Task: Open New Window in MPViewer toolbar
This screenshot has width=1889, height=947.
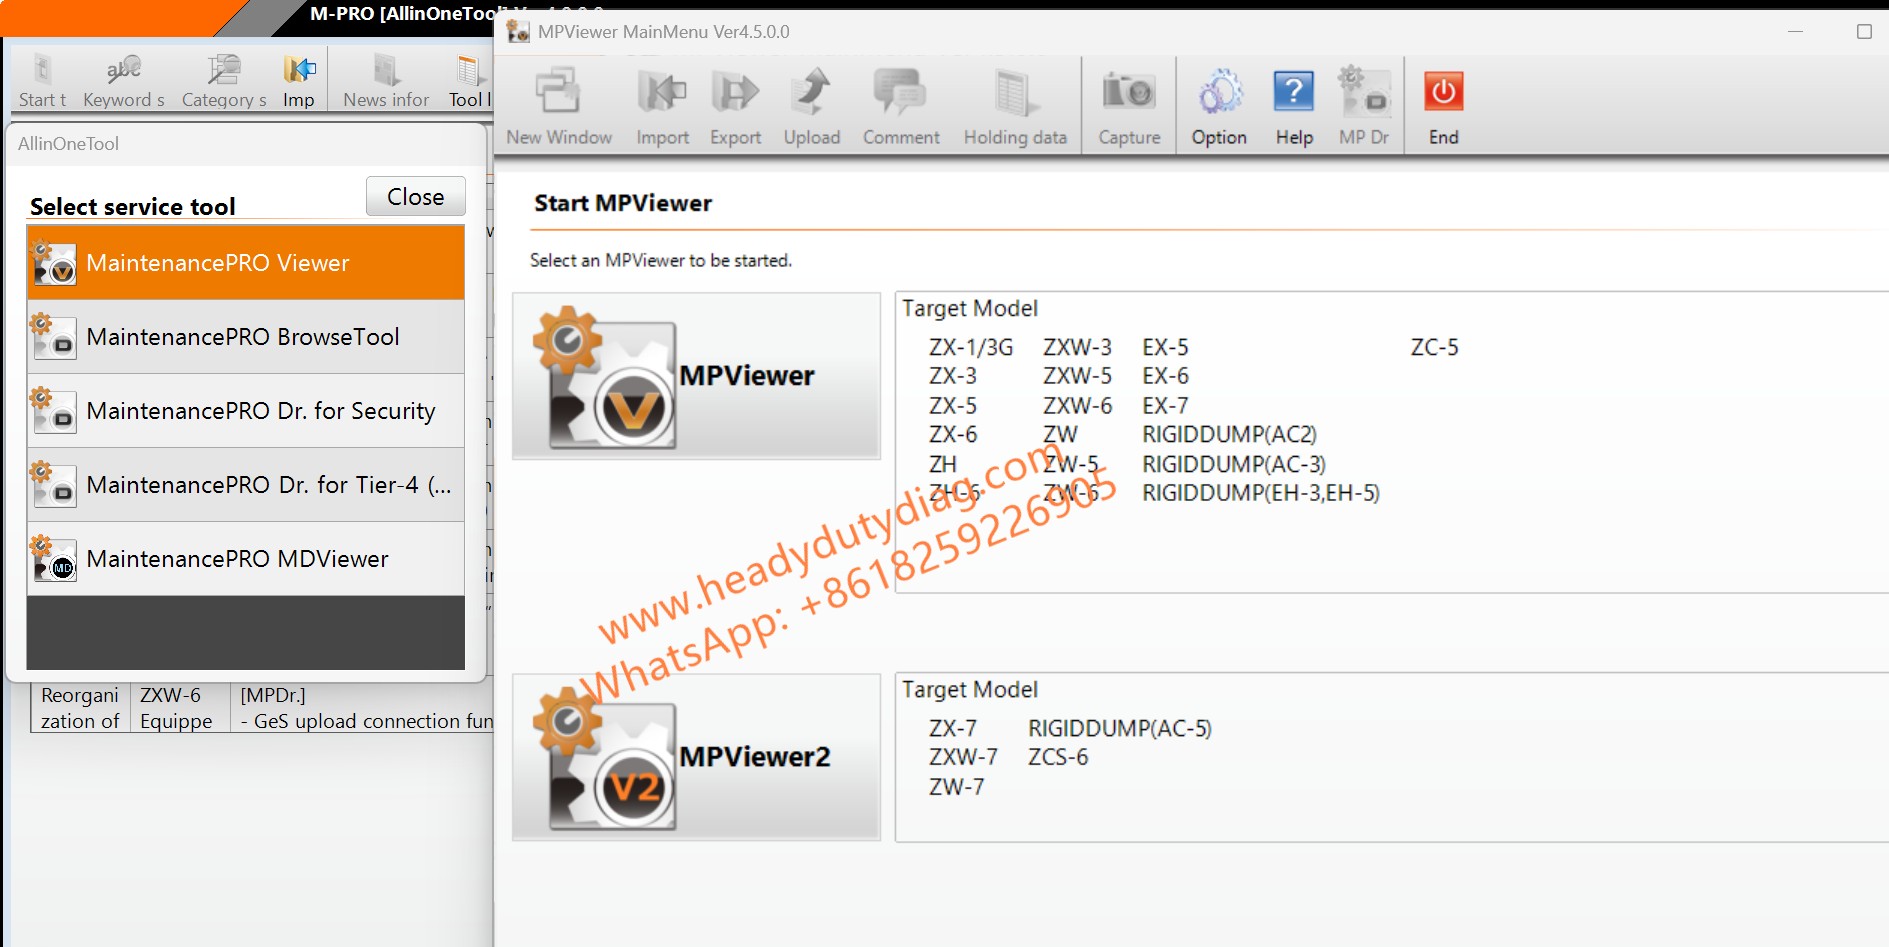Action: (x=558, y=107)
